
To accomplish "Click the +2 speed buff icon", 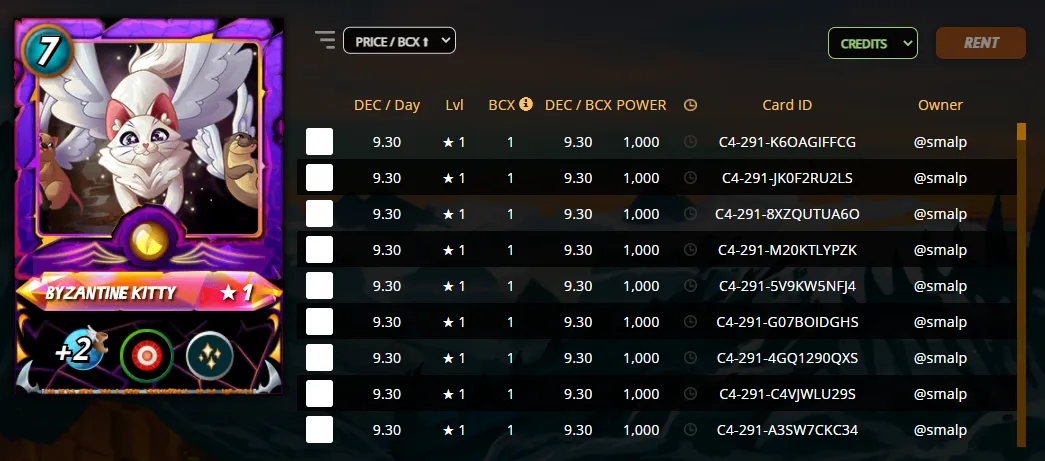I will click(x=79, y=349).
